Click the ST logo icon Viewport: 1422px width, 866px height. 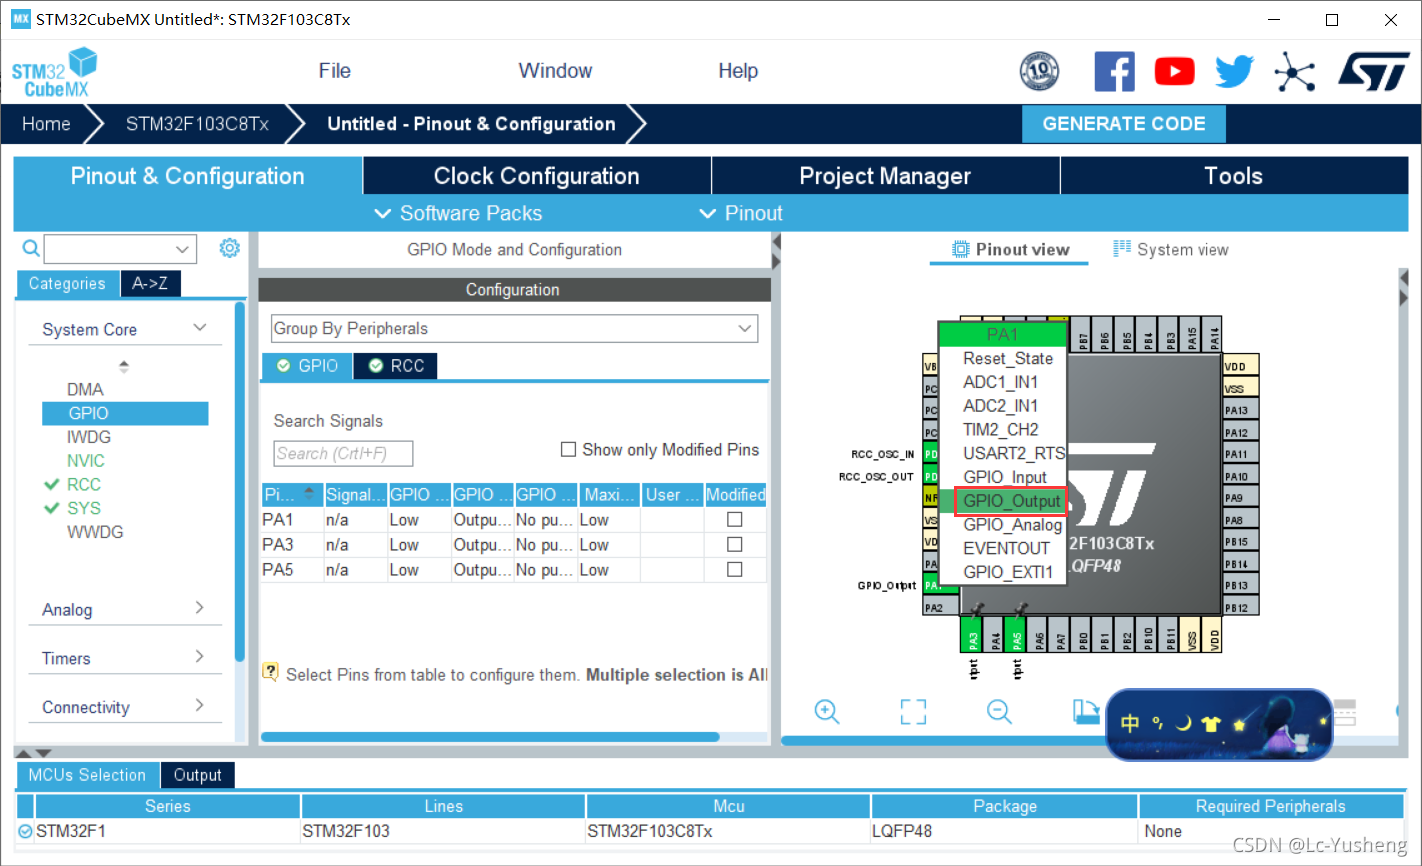coord(1375,71)
